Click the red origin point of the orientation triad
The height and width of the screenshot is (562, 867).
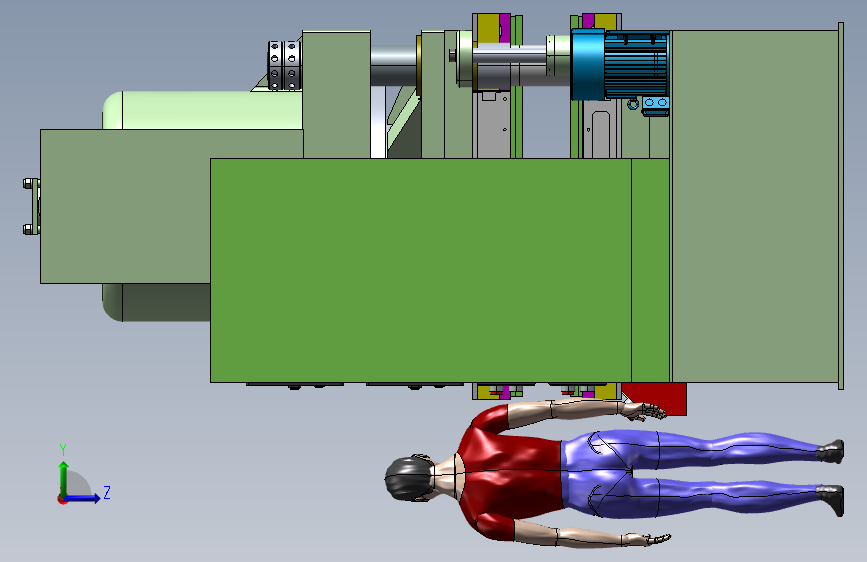pyautogui.click(x=62, y=499)
